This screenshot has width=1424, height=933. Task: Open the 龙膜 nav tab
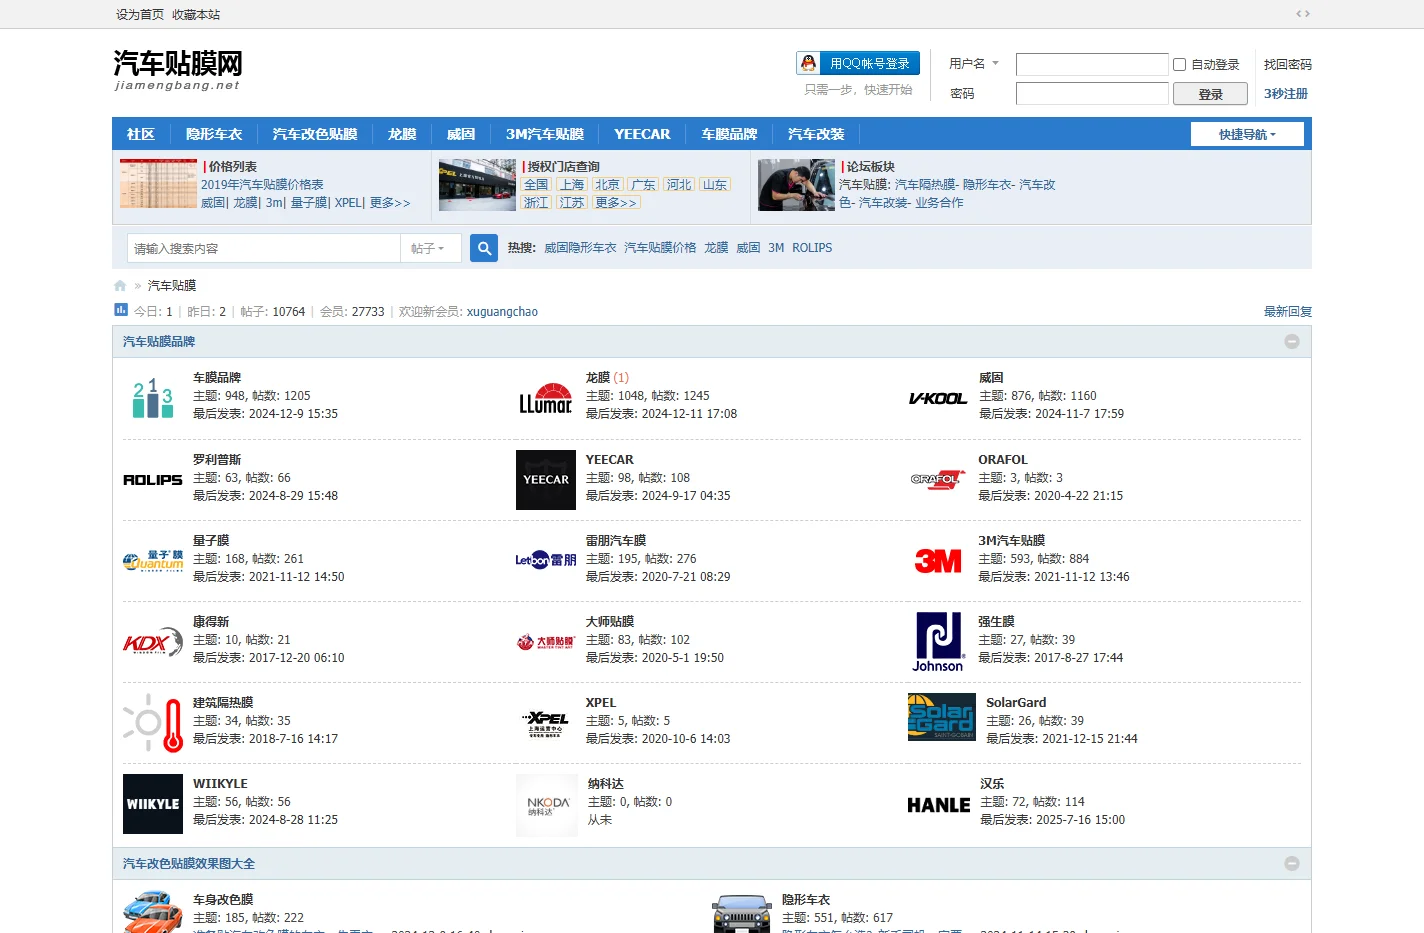click(x=402, y=134)
